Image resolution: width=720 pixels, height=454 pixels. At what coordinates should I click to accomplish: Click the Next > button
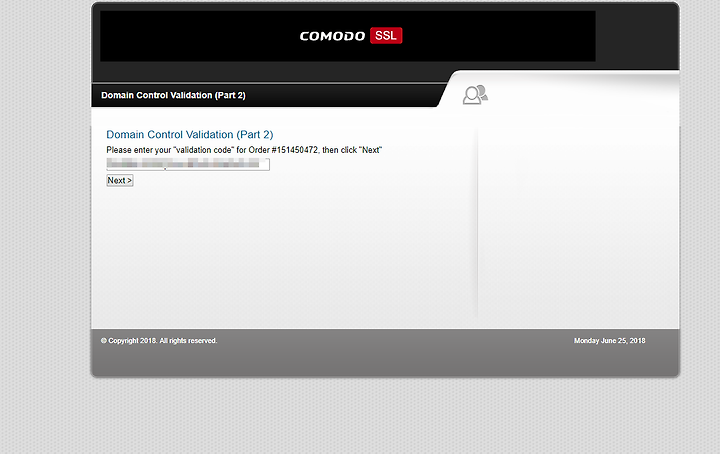pyautogui.click(x=120, y=180)
